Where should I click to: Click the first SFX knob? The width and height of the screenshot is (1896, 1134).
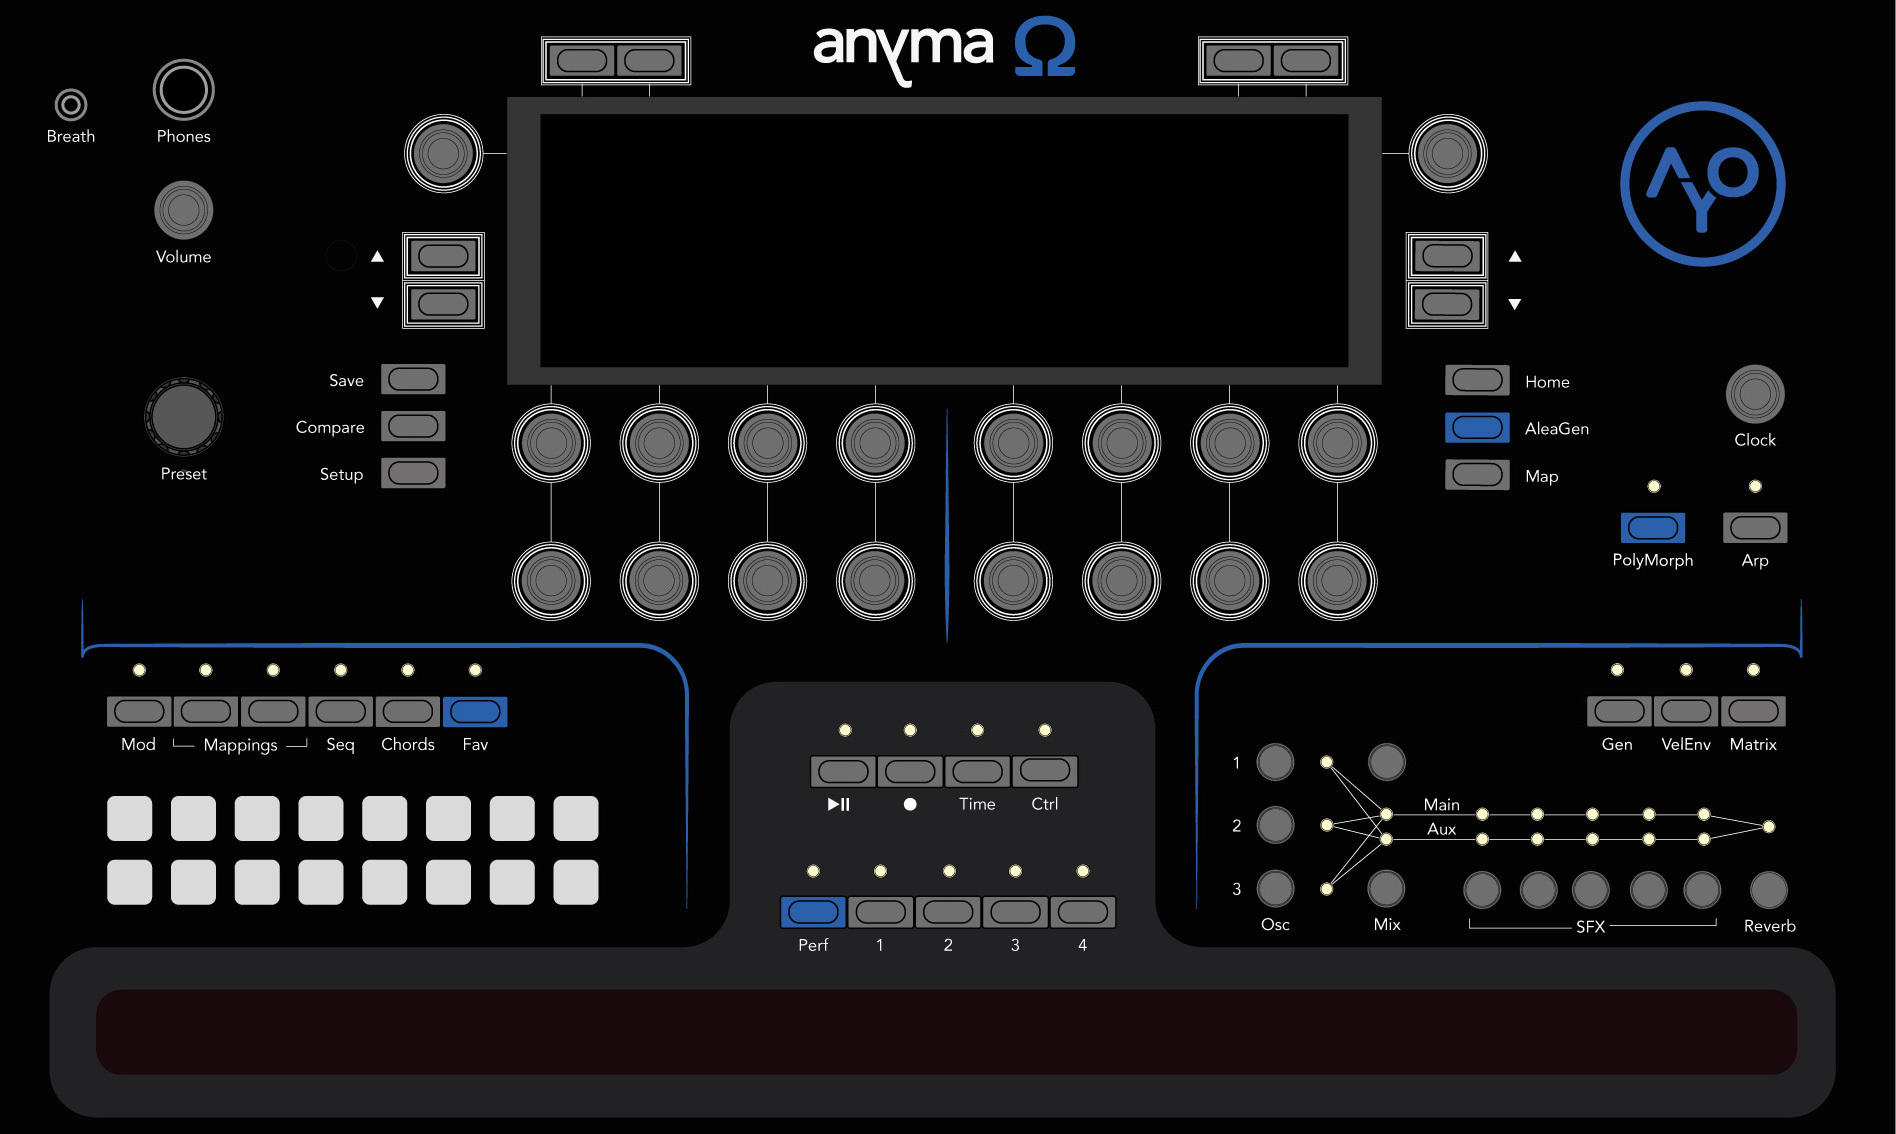pos(1482,890)
